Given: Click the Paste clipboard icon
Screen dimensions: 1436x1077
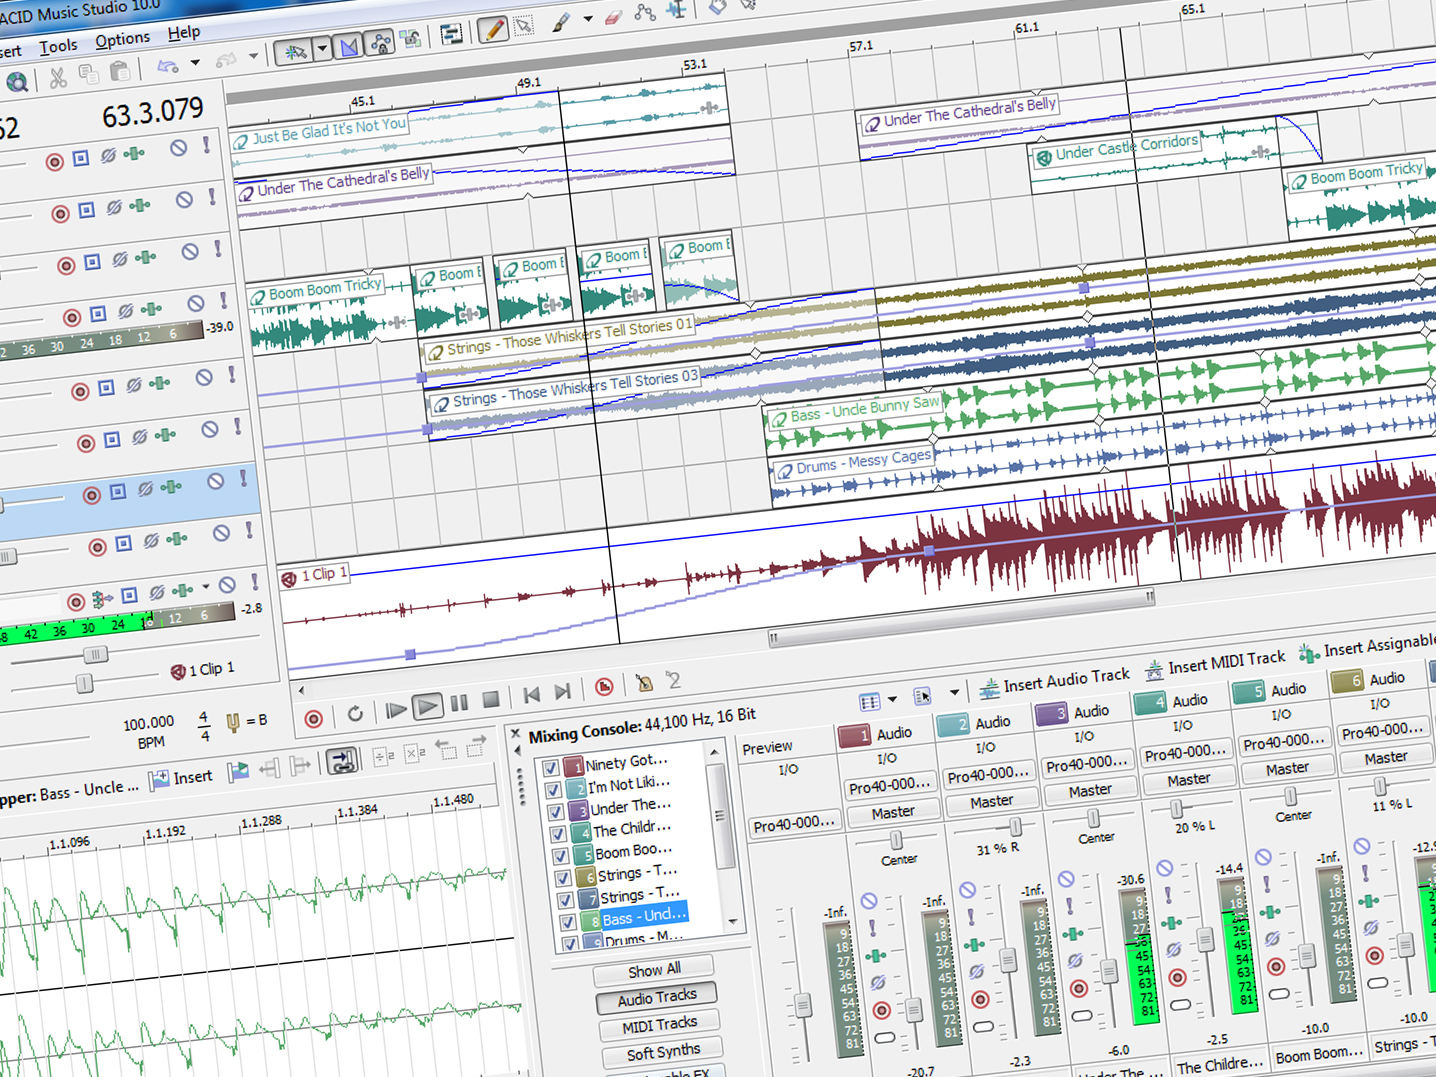Looking at the screenshot, I should click(x=119, y=71).
